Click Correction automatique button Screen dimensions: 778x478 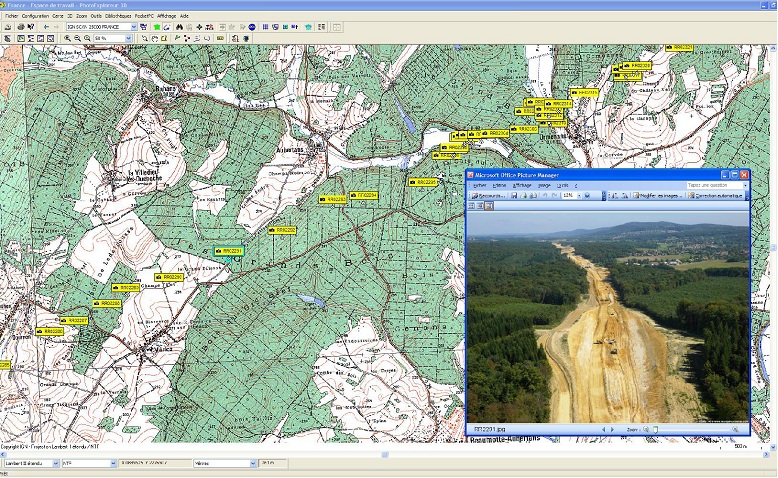715,196
